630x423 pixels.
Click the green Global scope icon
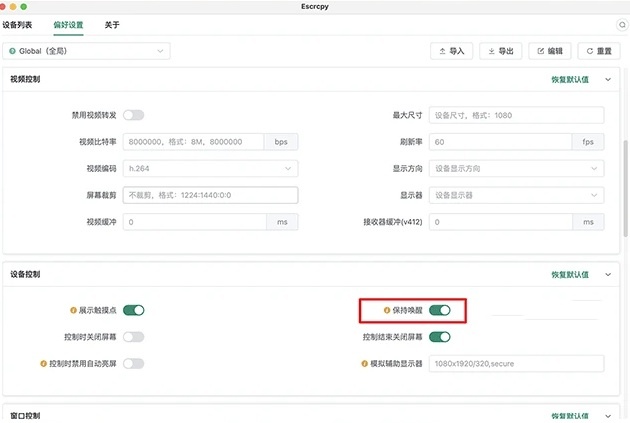pyautogui.click(x=12, y=51)
